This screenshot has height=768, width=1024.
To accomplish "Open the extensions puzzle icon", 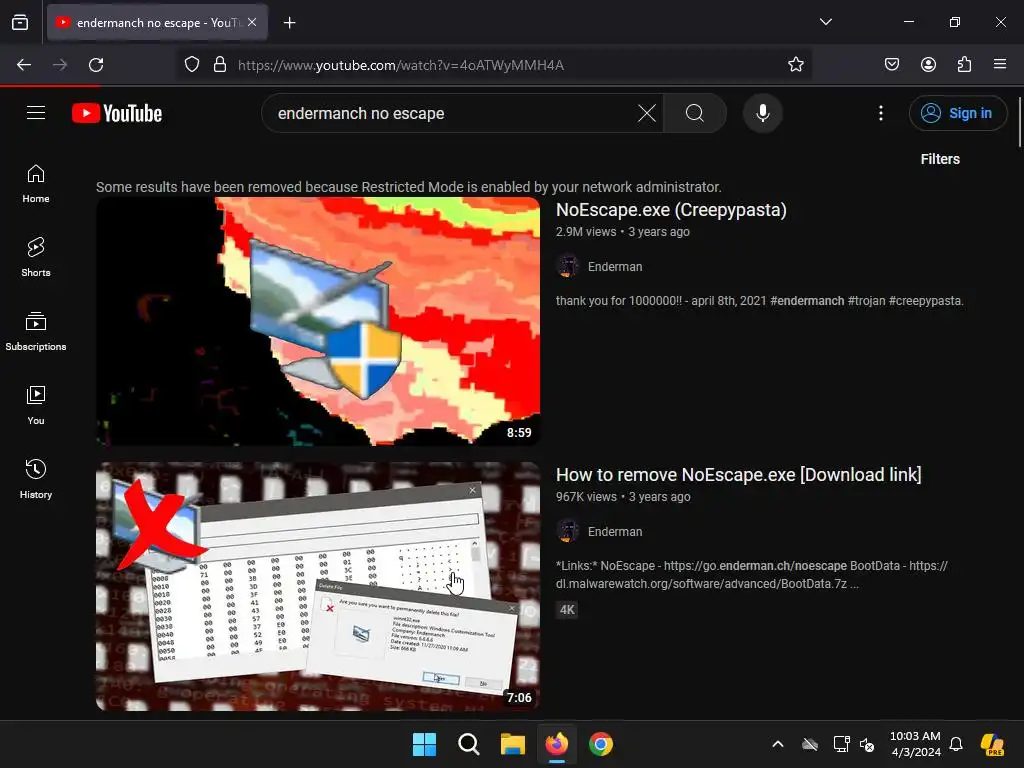I will (x=964, y=64).
